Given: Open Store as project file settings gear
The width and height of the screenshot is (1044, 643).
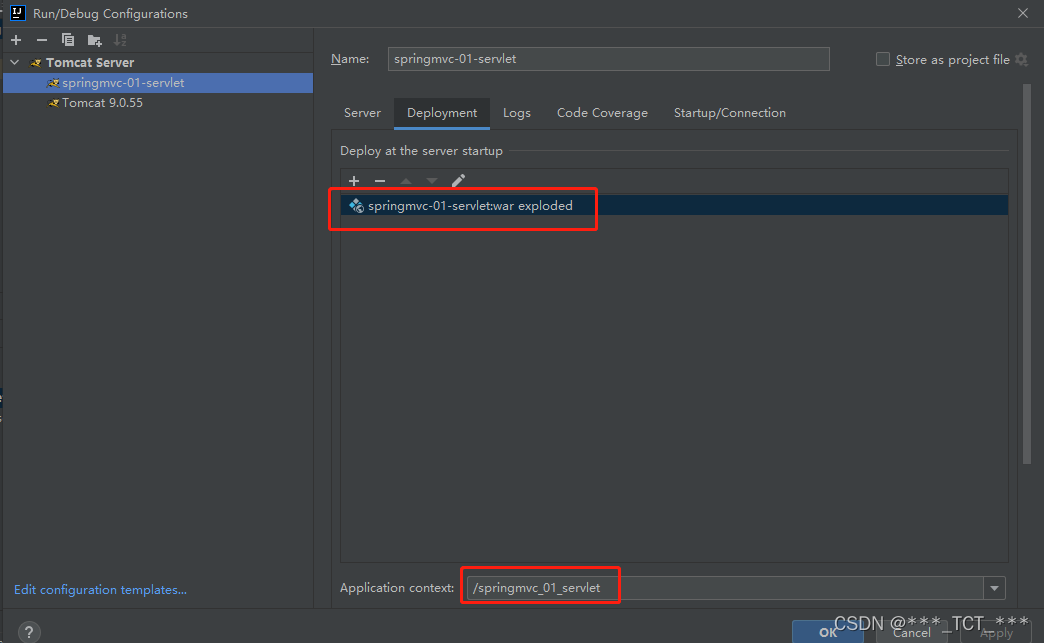Looking at the screenshot, I should (x=1021, y=59).
